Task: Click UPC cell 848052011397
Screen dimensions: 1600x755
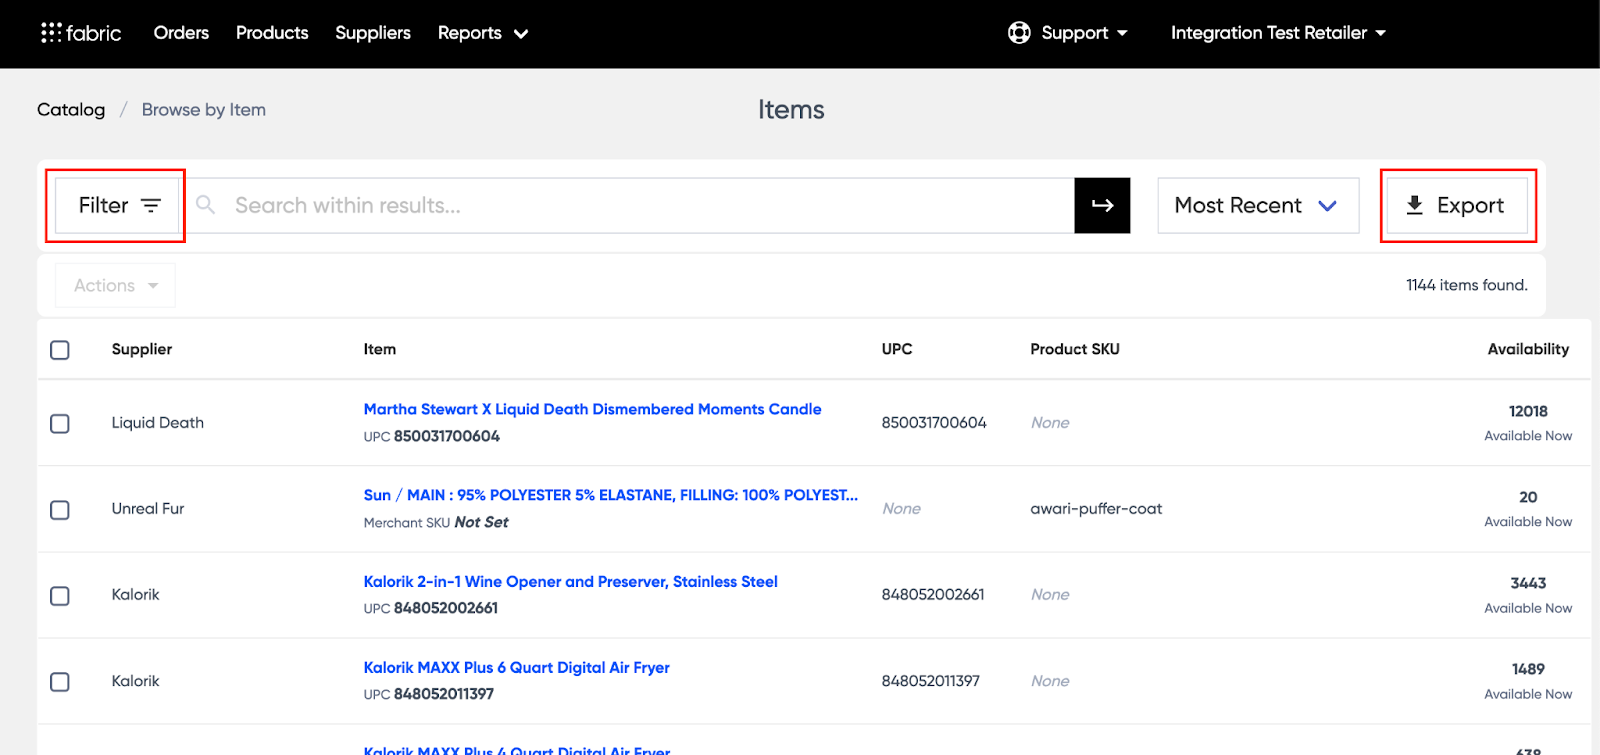Action: [931, 681]
